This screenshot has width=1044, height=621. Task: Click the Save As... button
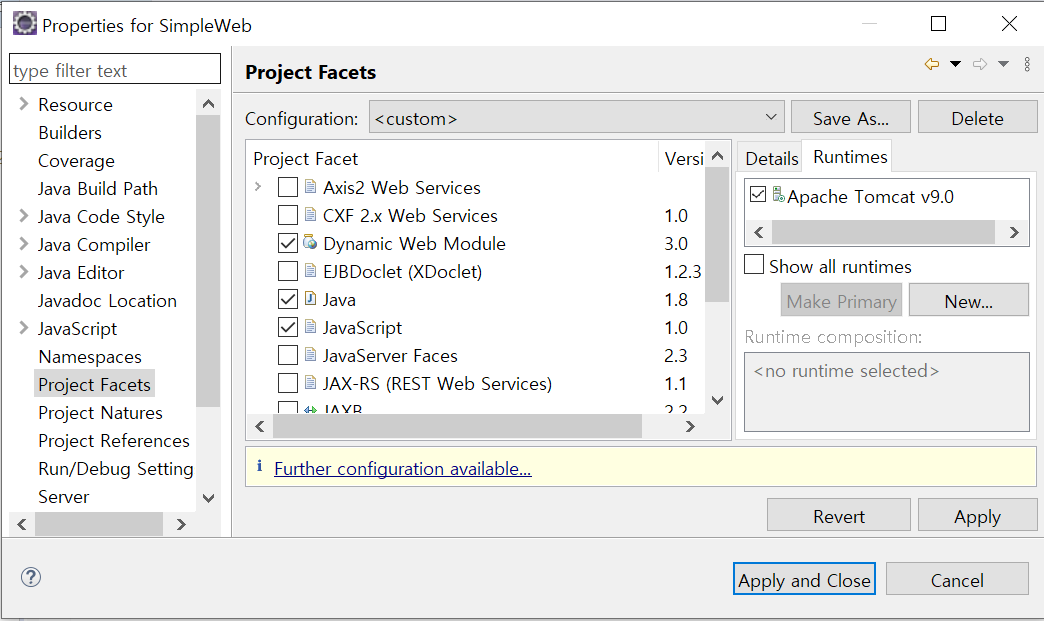850,118
